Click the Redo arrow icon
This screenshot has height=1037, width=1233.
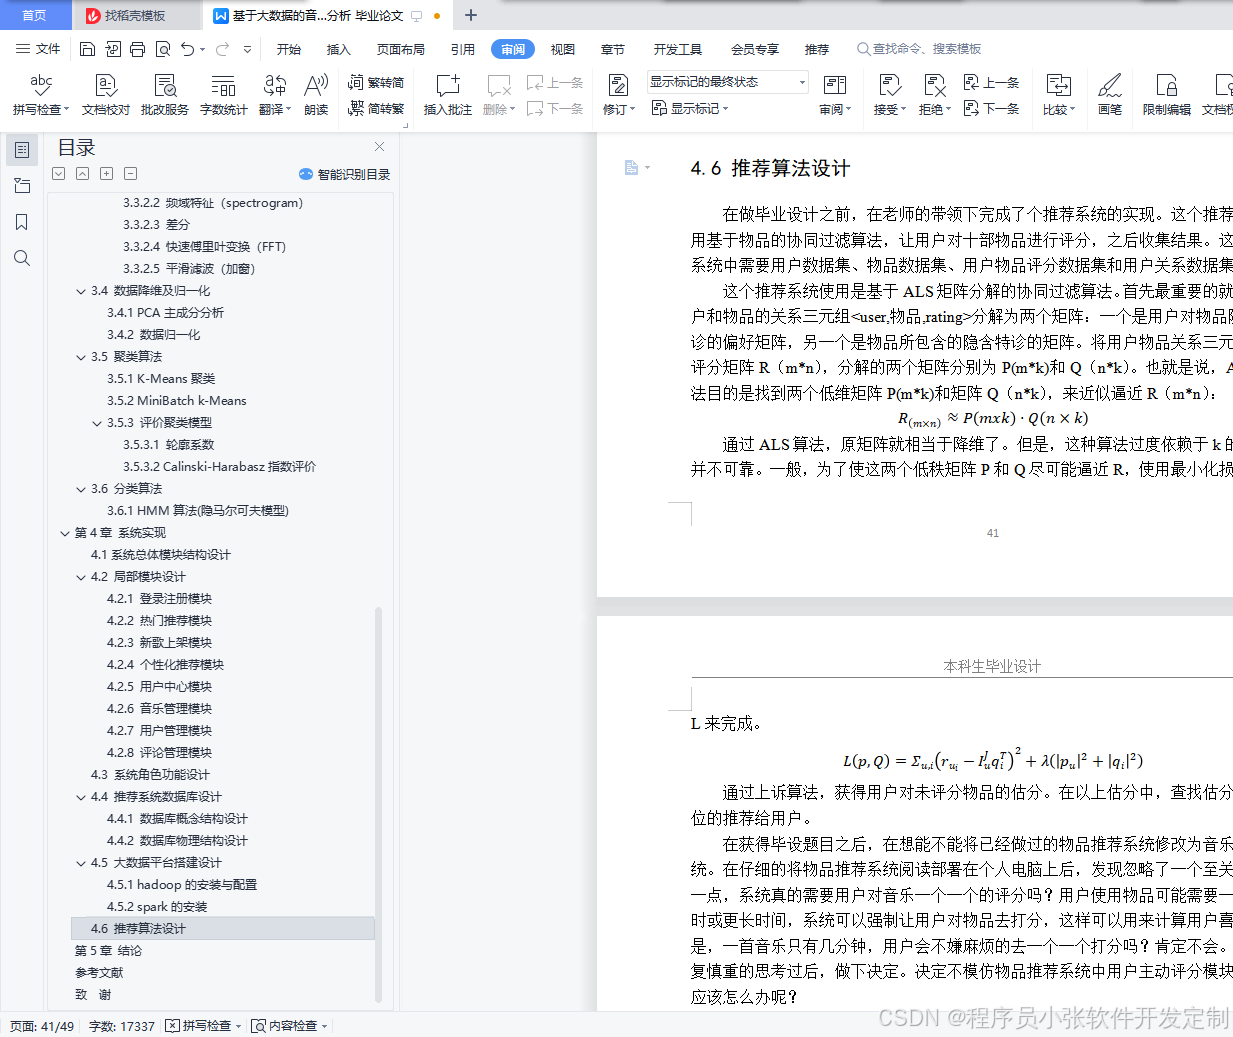click(222, 49)
